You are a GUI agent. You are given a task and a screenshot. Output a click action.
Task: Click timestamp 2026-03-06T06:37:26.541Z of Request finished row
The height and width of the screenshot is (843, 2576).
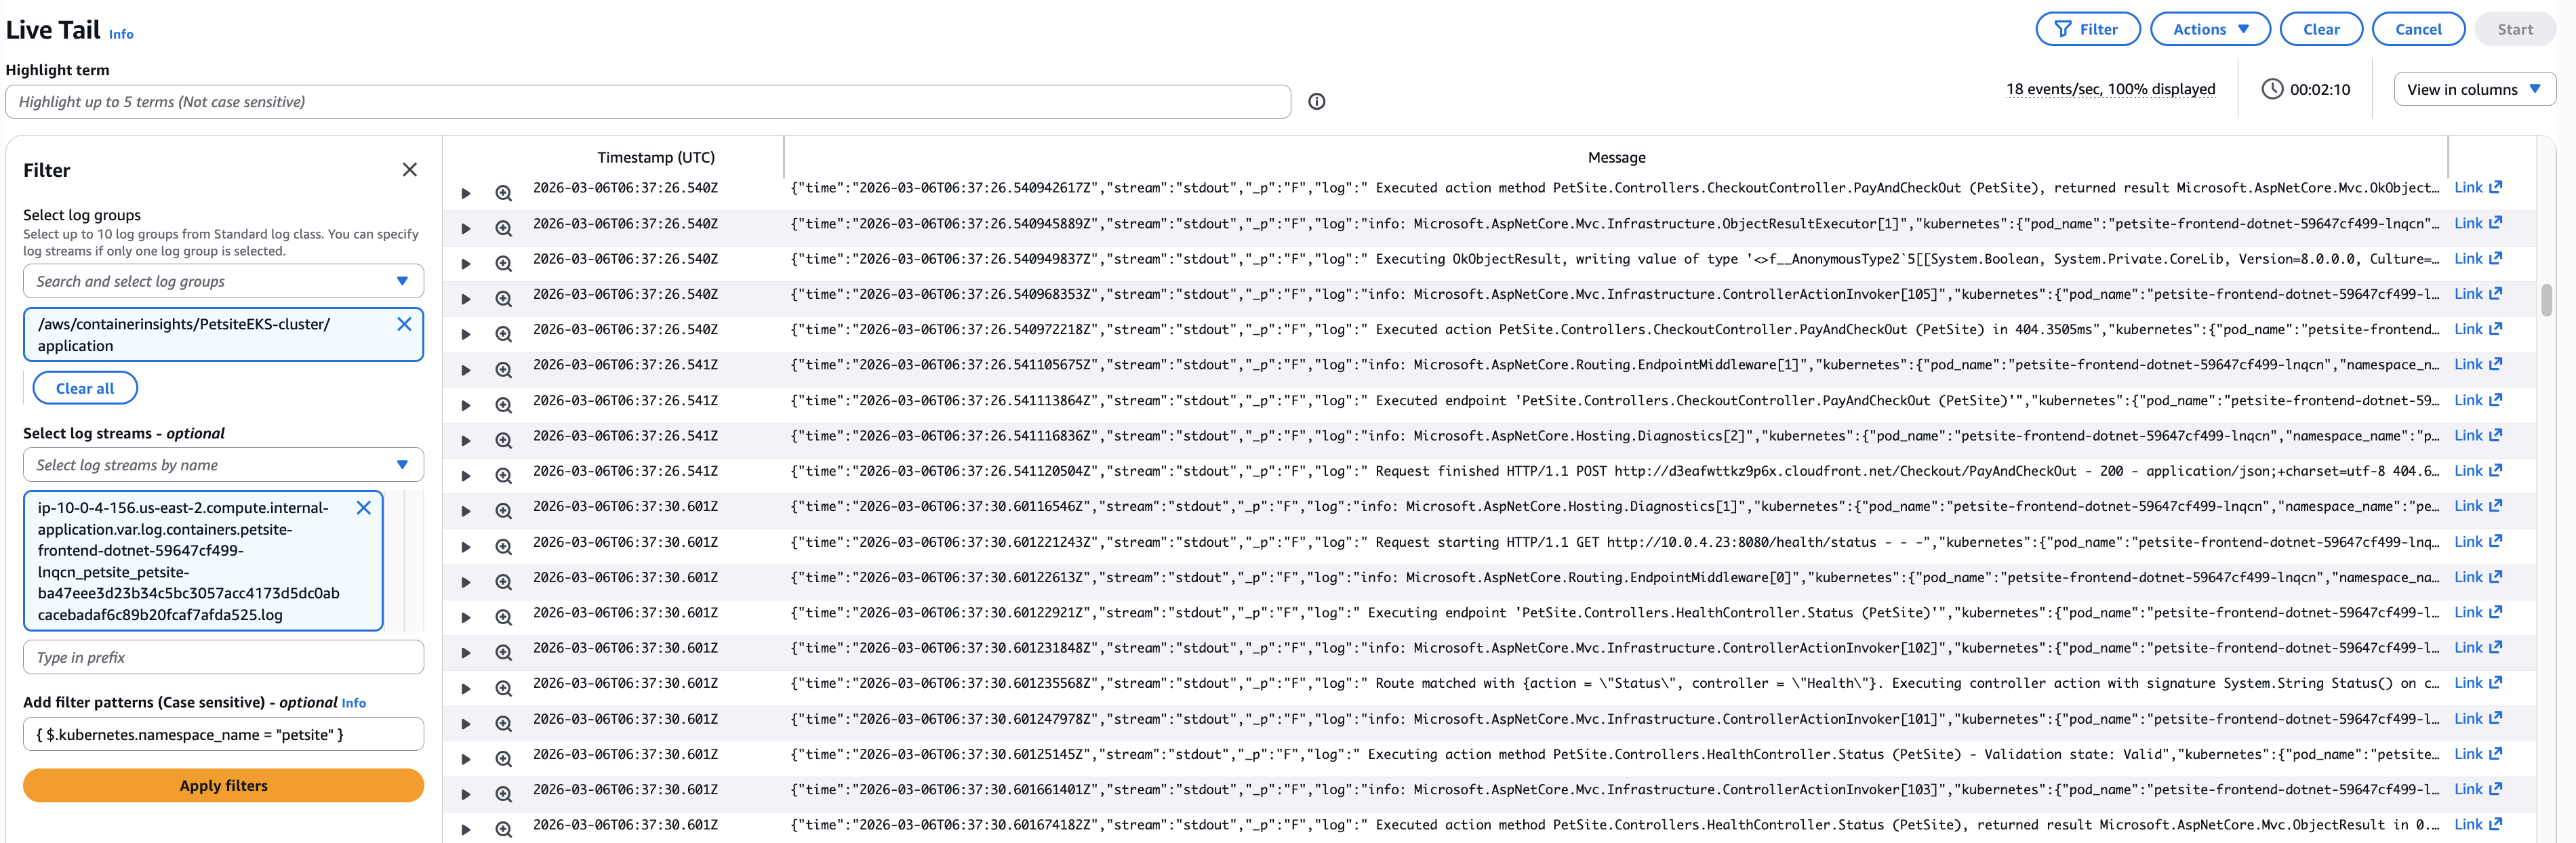click(625, 470)
